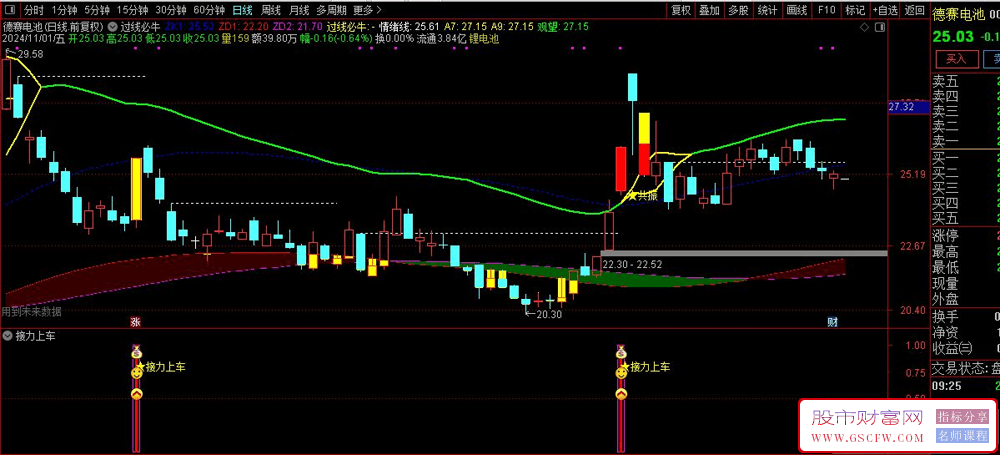Click the 22.30 - 22.52 gap range label
This screenshot has width=1000, height=455.
[x=631, y=264]
